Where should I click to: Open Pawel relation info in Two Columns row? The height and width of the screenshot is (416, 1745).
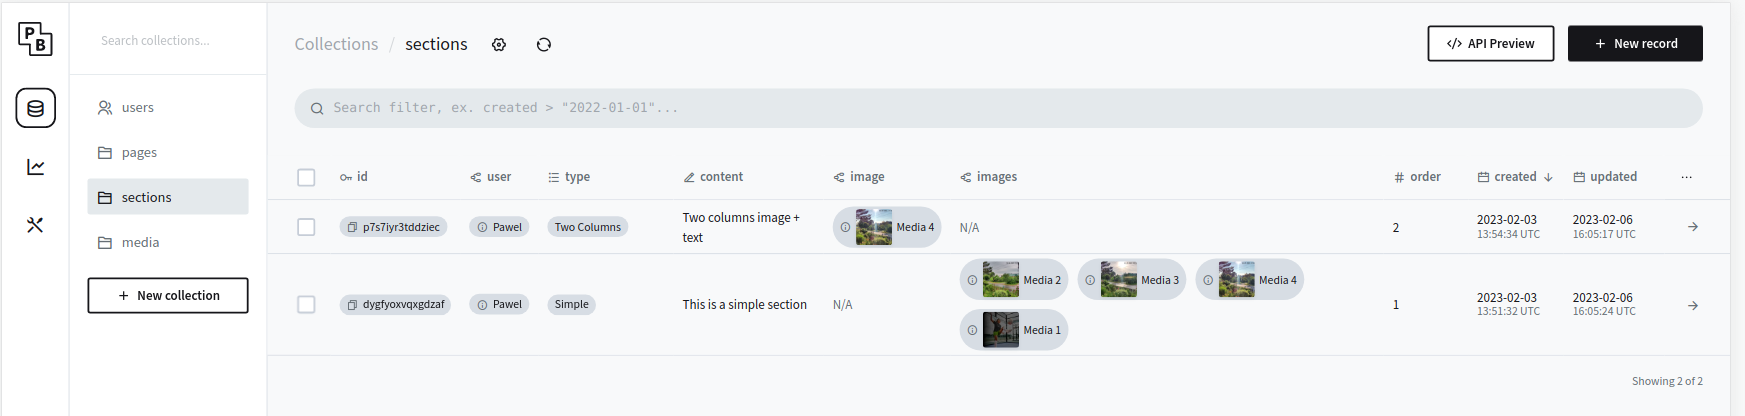(482, 227)
